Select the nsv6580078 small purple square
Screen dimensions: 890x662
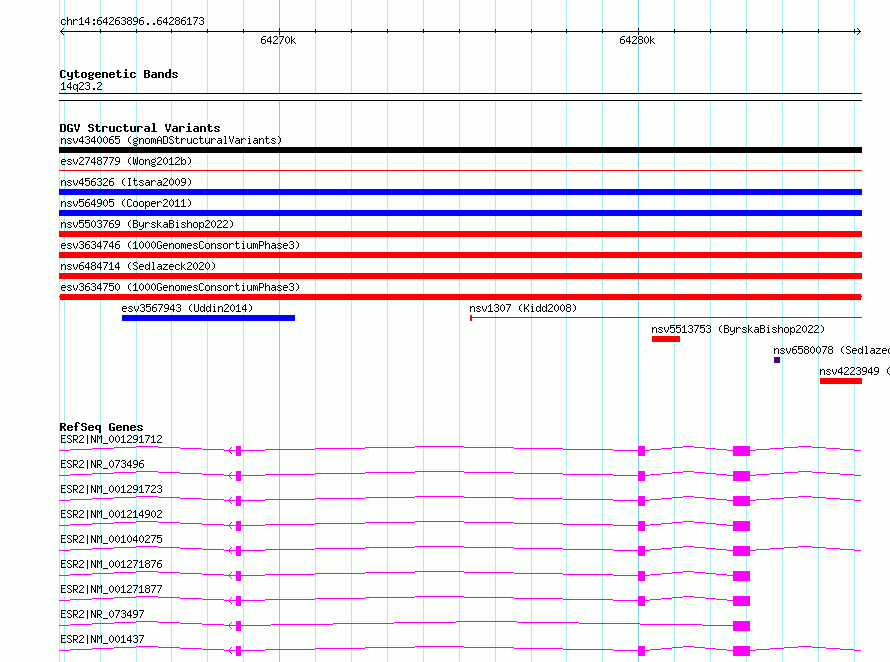coord(777,360)
